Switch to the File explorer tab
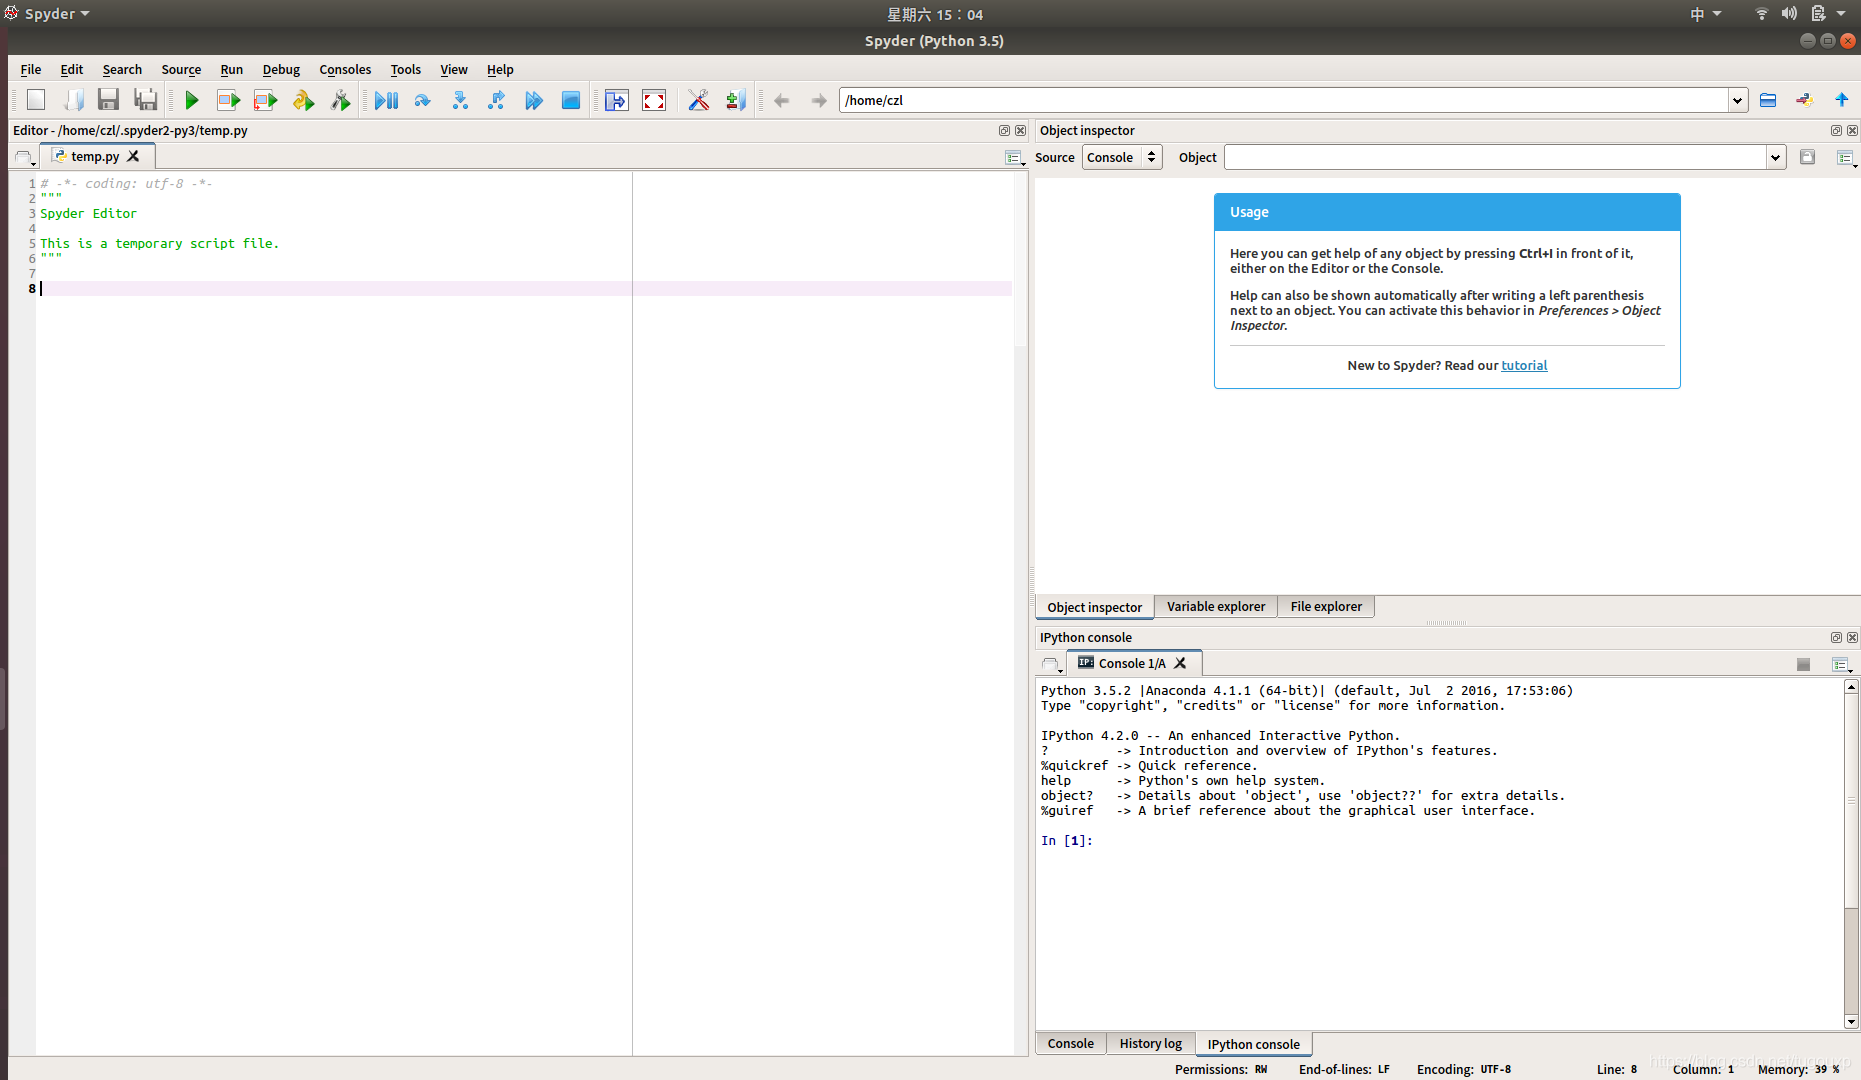The width and height of the screenshot is (1861, 1080). [1326, 606]
